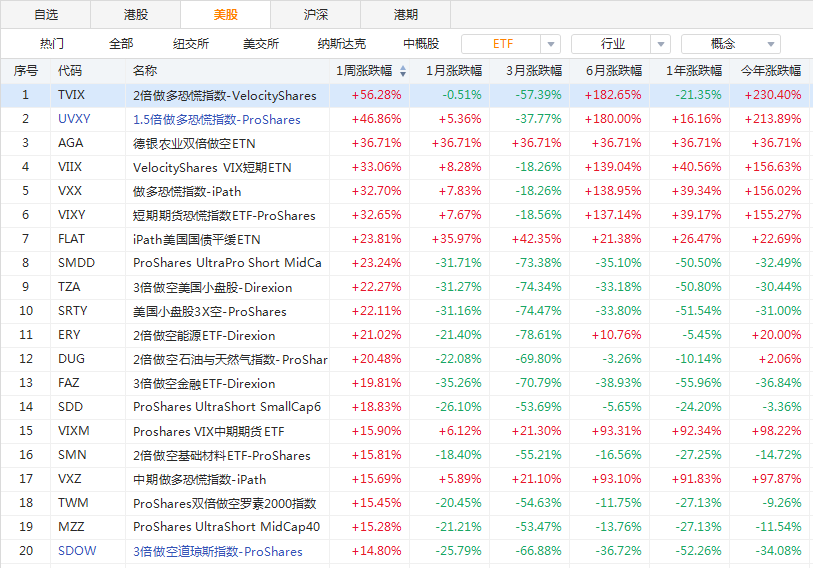Select the VIXY ticker code

71,215
